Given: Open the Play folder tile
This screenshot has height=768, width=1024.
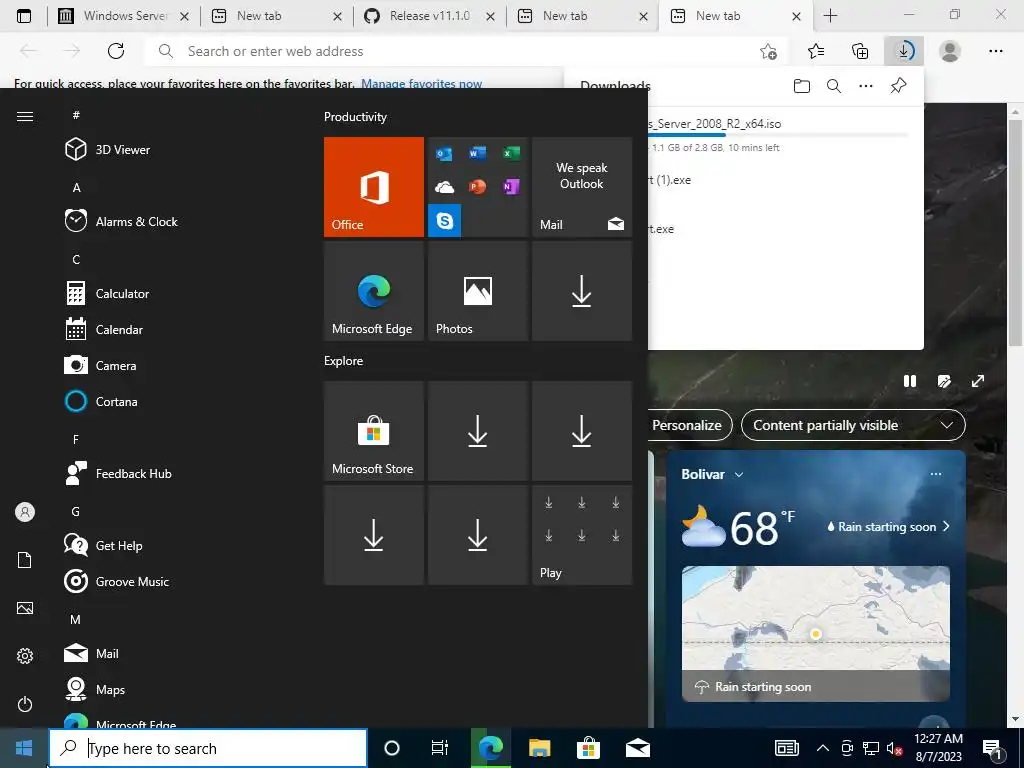Looking at the screenshot, I should [582, 535].
